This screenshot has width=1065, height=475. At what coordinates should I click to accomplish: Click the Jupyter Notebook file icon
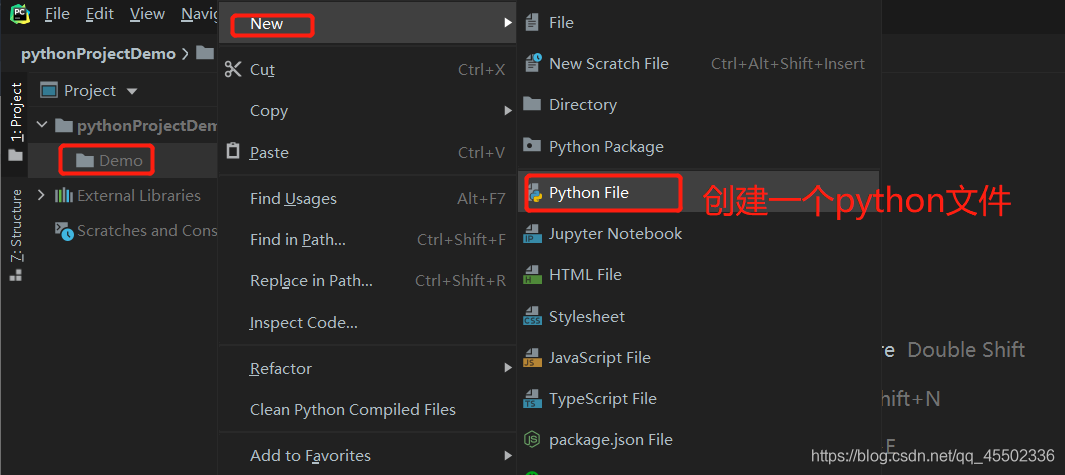pos(532,234)
